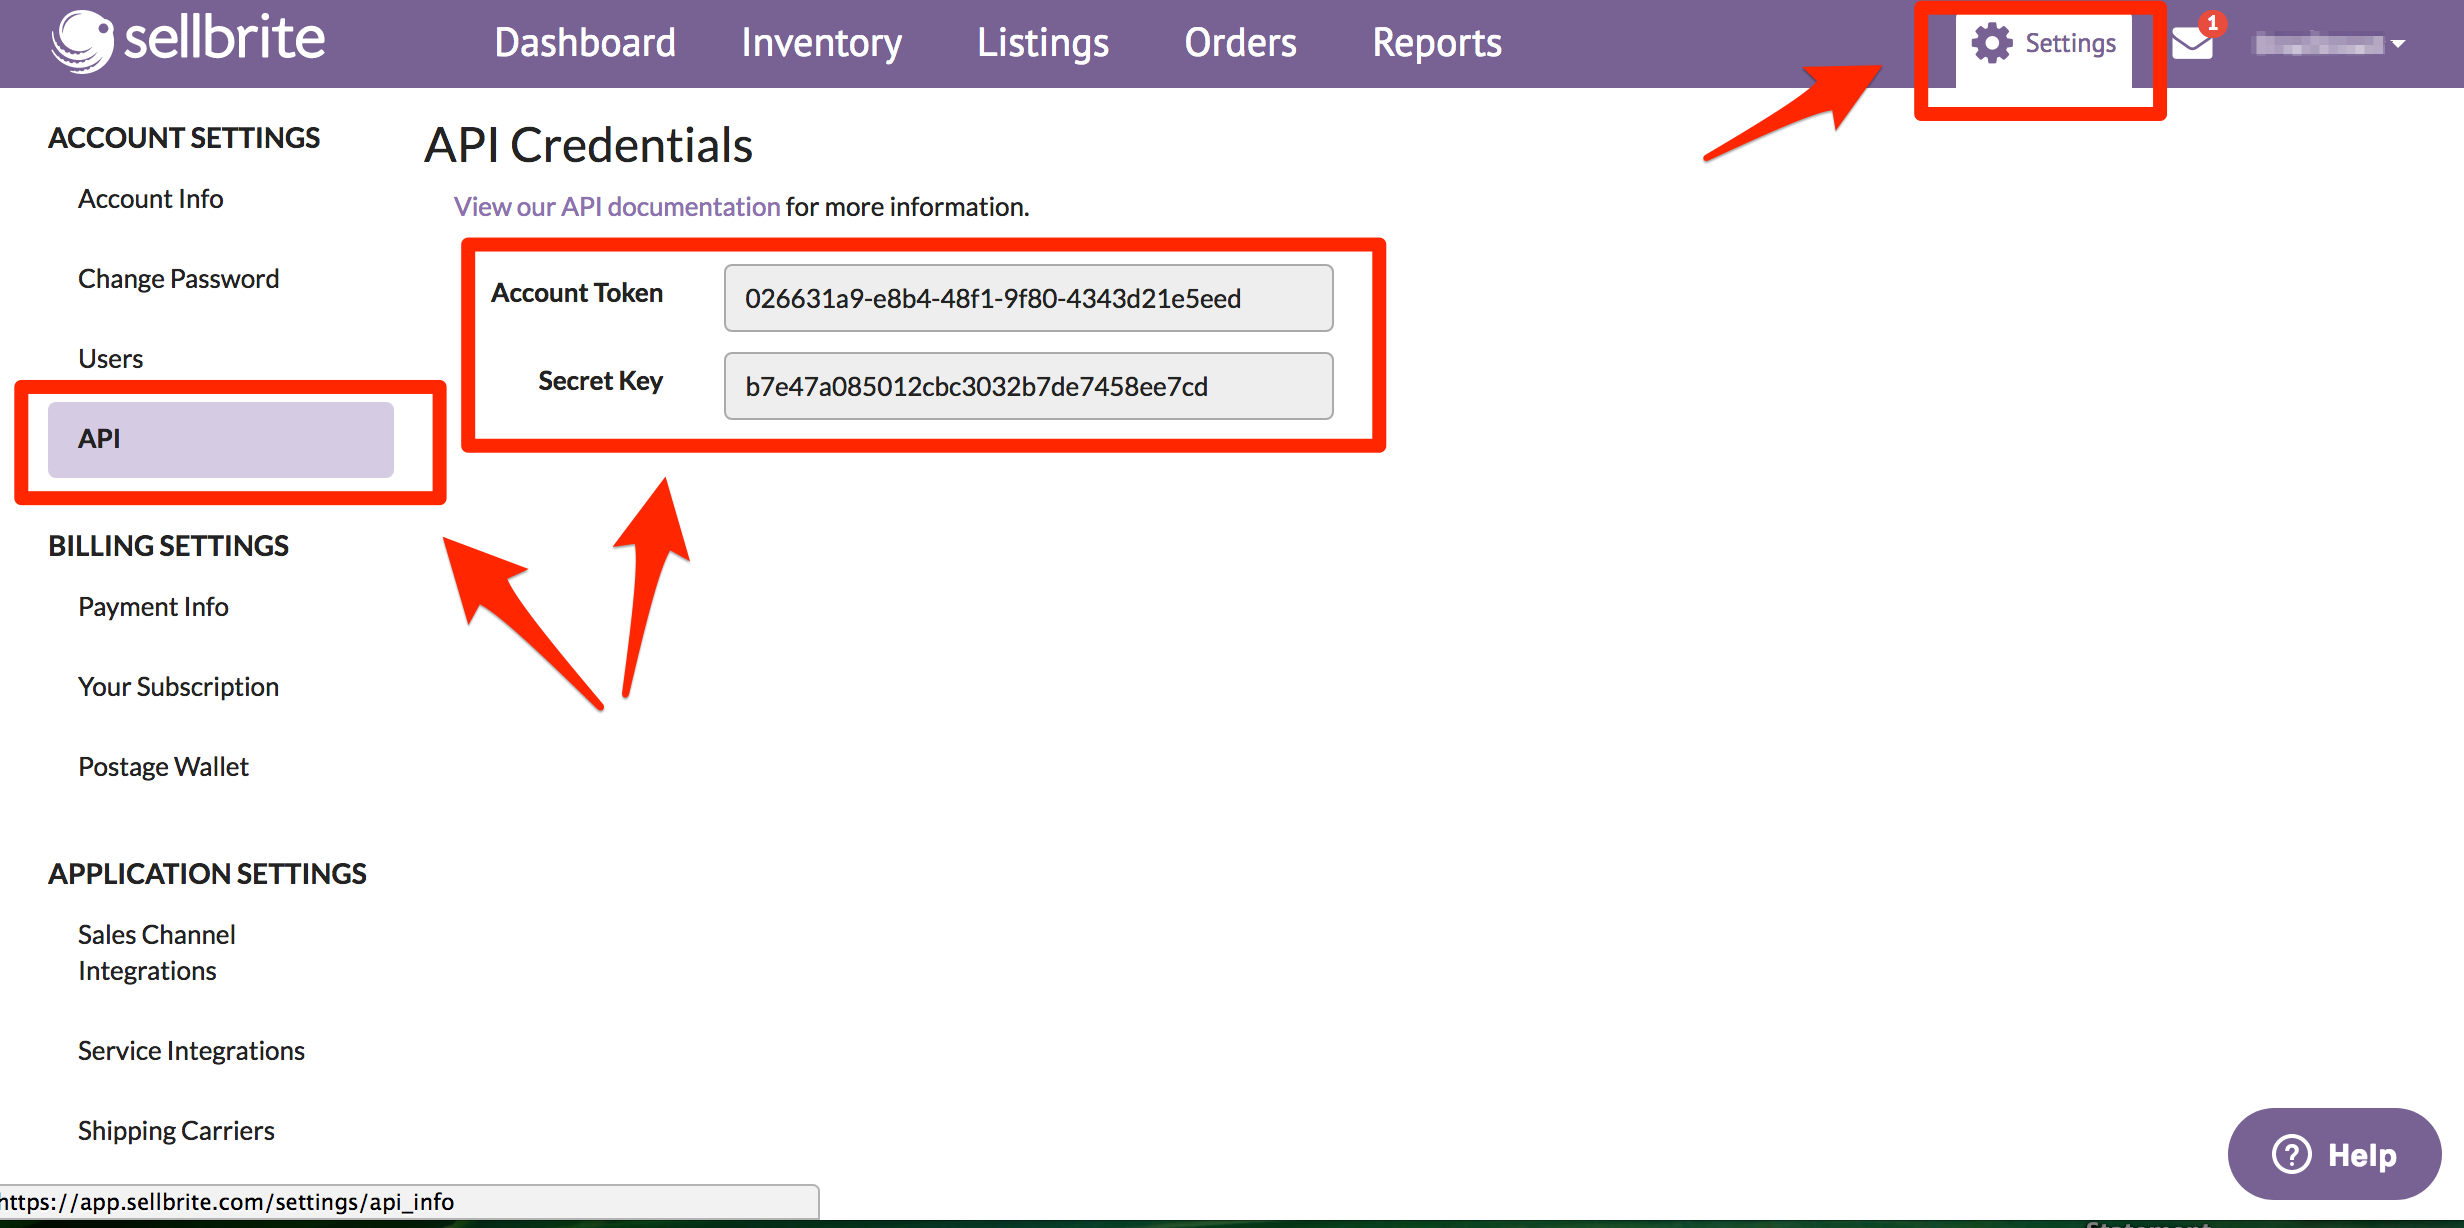Open Shipping Carriers settings
2464x1228 pixels.
177,1131
